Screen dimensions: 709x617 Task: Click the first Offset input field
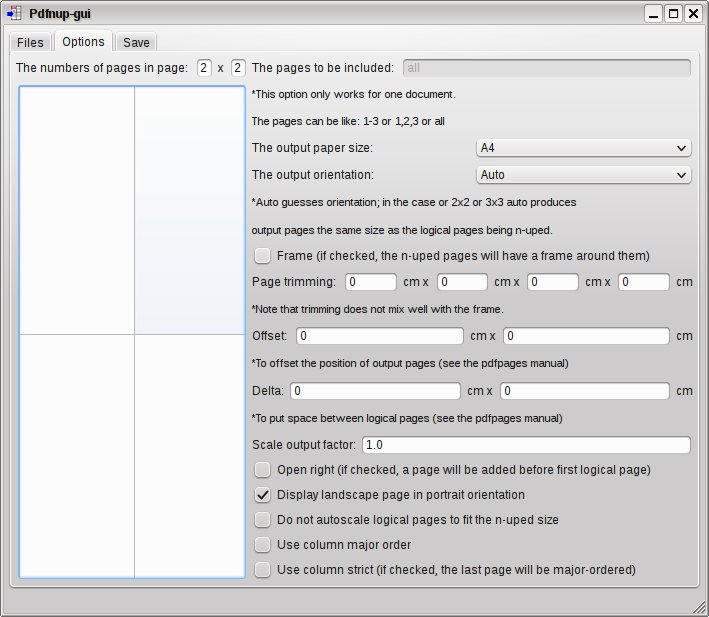[380, 336]
